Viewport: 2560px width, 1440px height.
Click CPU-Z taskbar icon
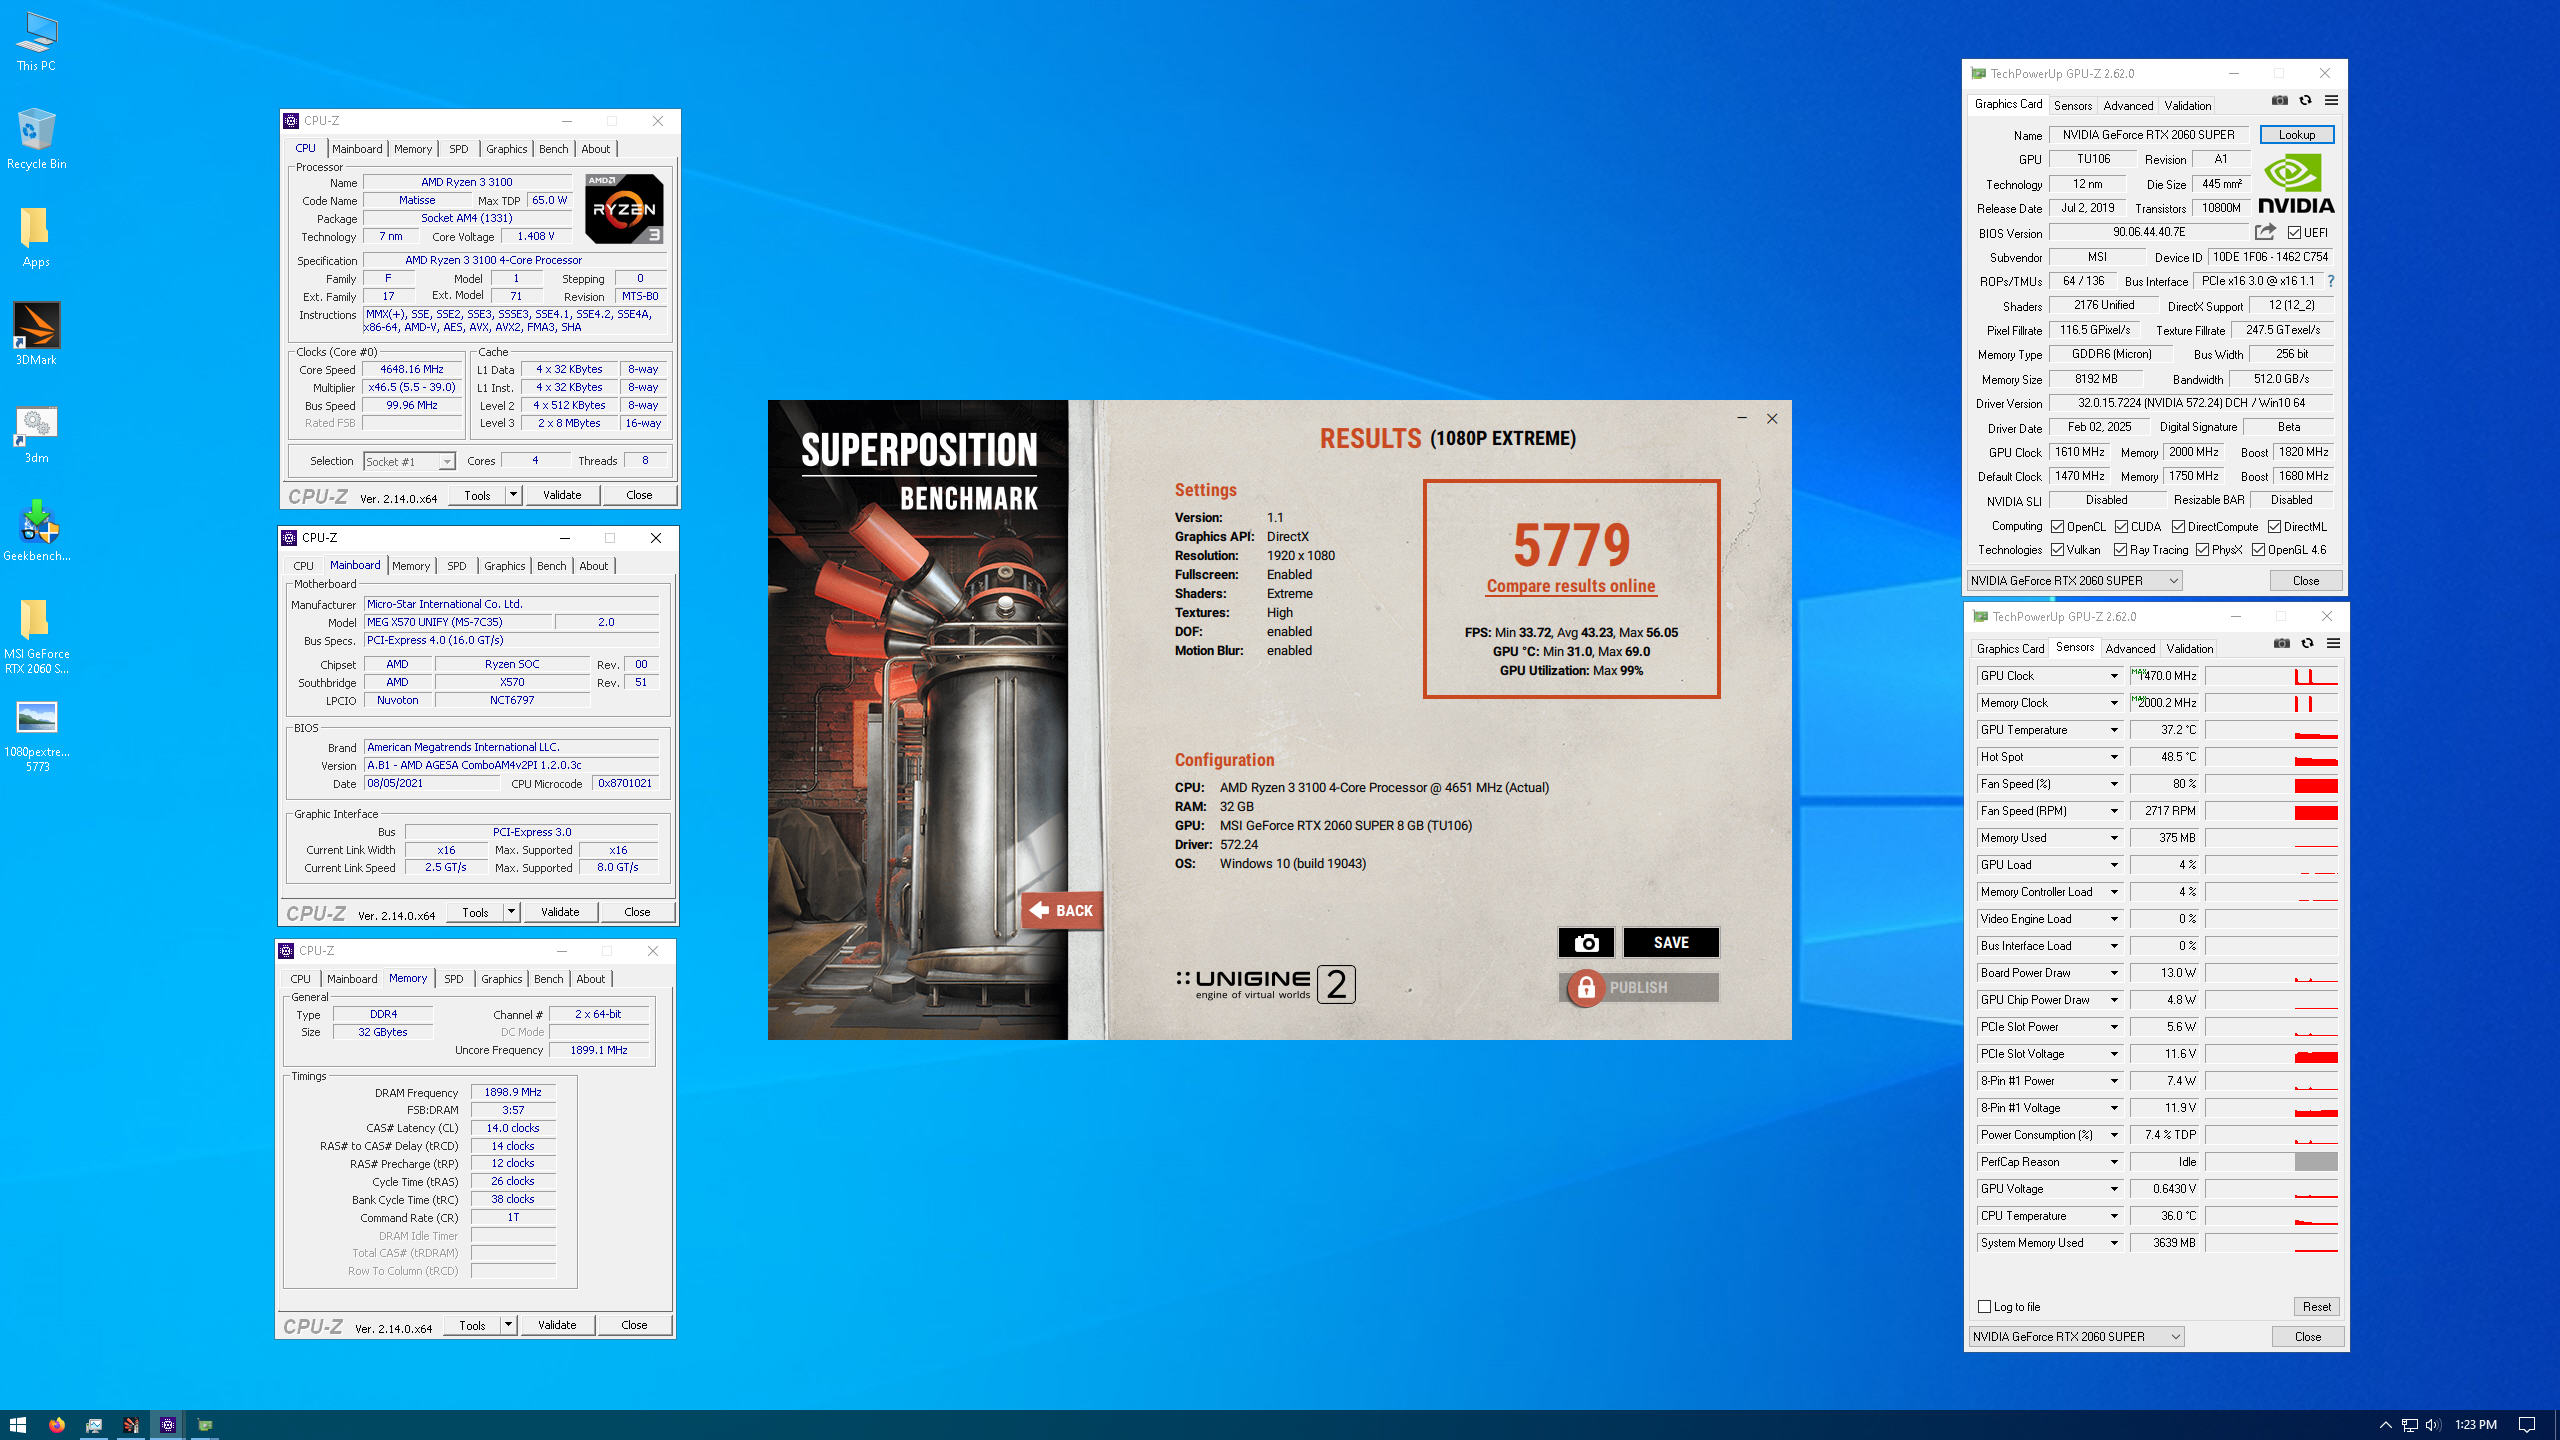tap(168, 1425)
